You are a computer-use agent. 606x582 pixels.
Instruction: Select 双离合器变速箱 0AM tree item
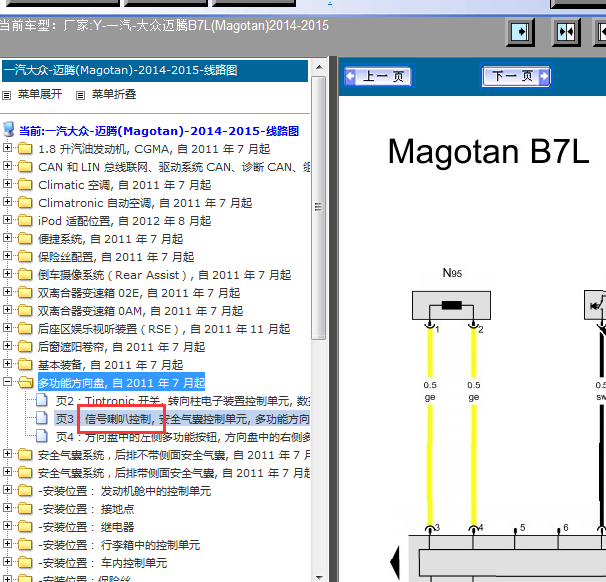[x=140, y=311]
